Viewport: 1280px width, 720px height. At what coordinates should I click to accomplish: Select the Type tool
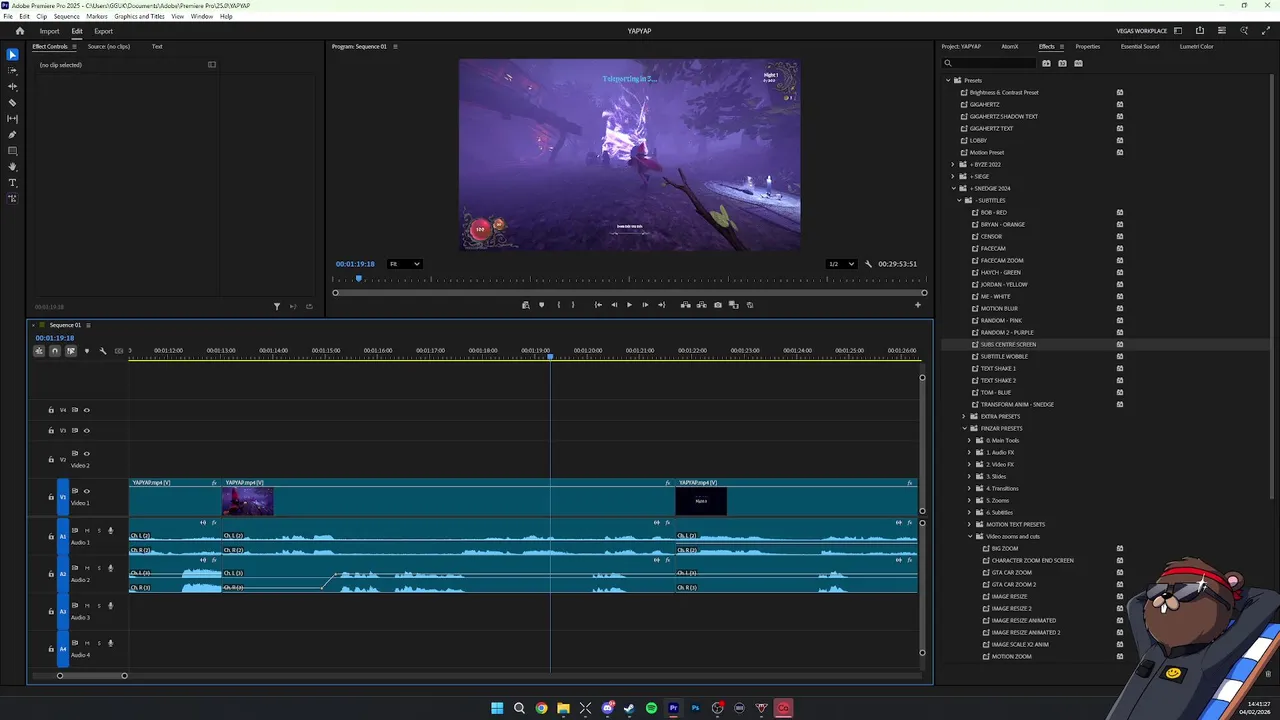12,182
